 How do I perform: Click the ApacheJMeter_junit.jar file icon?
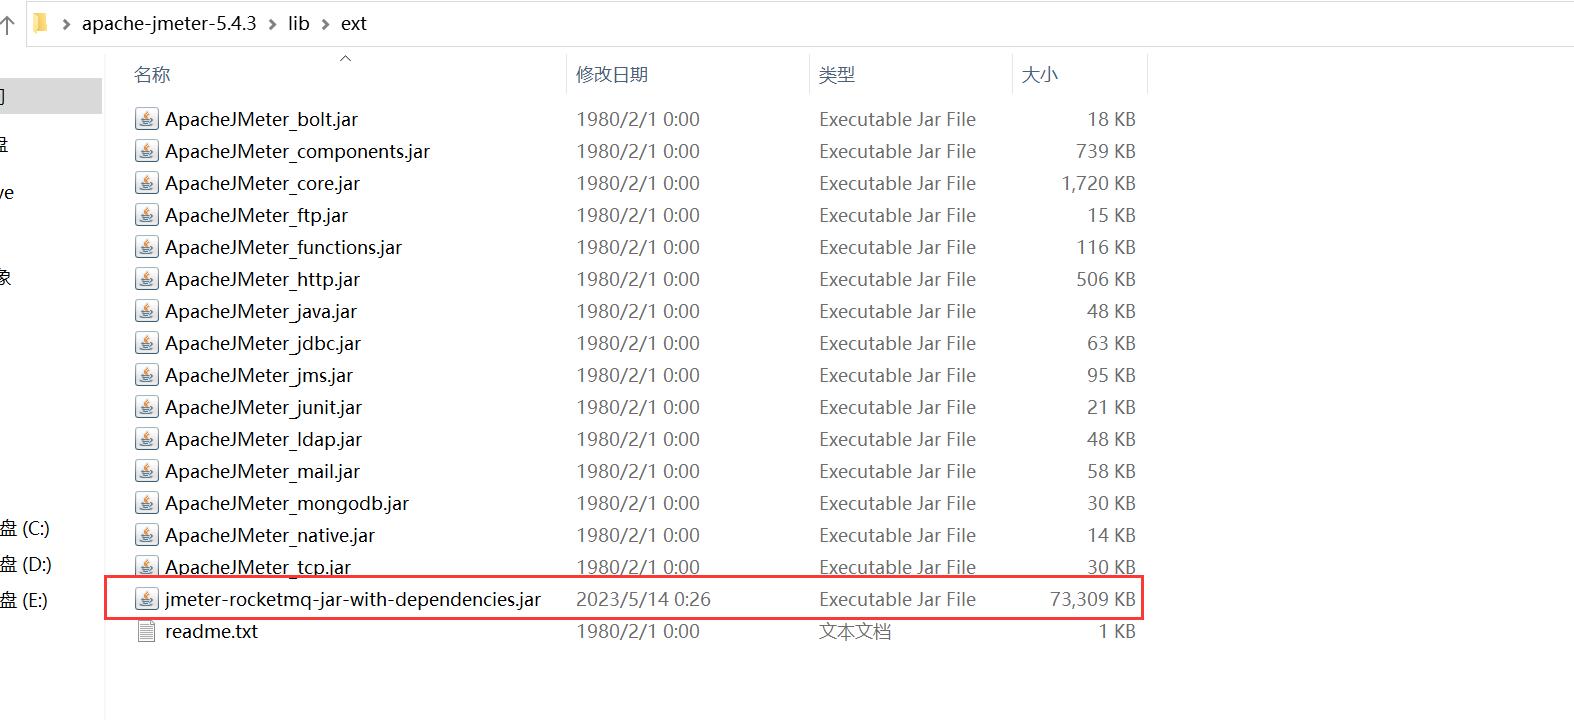tap(146, 407)
